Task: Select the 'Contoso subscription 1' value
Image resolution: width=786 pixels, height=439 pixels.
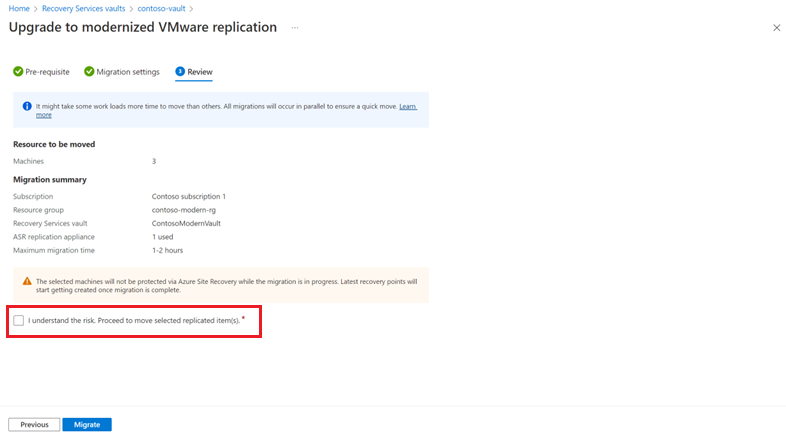Action: pos(189,196)
